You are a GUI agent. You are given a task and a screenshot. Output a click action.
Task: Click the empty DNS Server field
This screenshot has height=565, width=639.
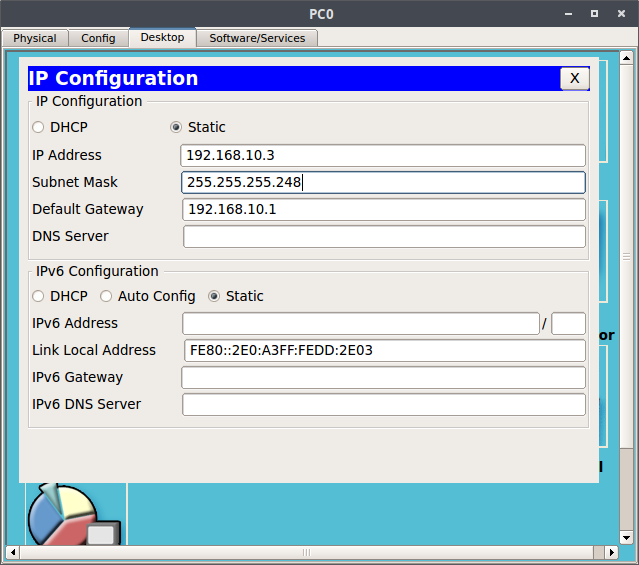(384, 236)
